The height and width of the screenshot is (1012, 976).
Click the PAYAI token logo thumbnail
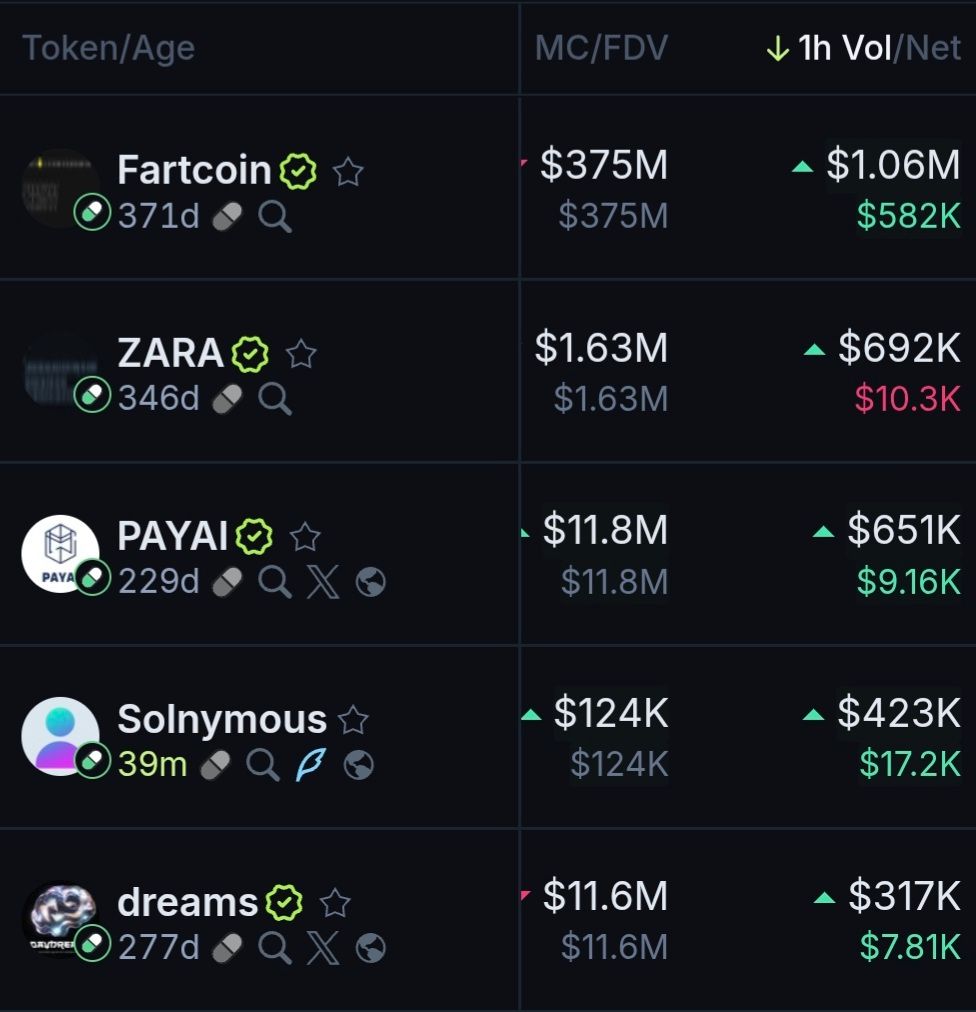[60, 553]
